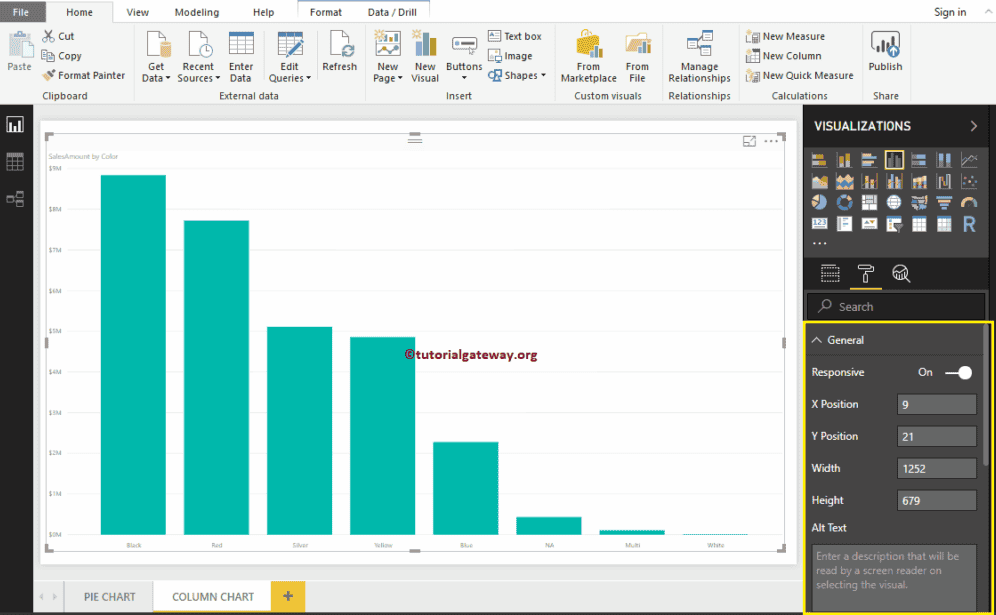Open the R script visual icon
This screenshot has height=615, width=996.
(969, 223)
